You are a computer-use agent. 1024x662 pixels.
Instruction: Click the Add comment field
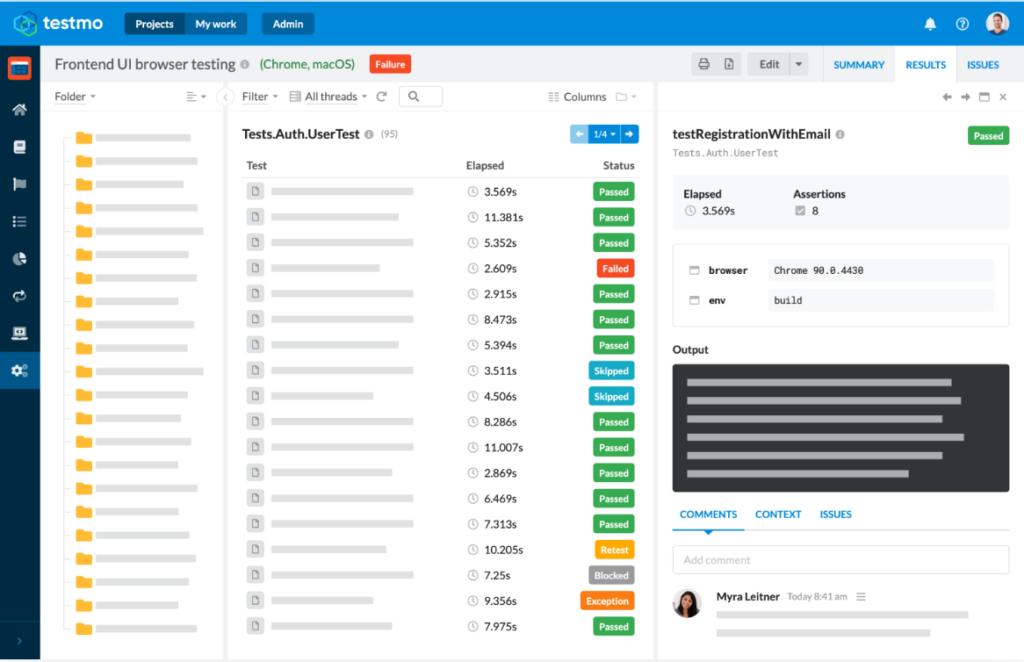tap(840, 560)
